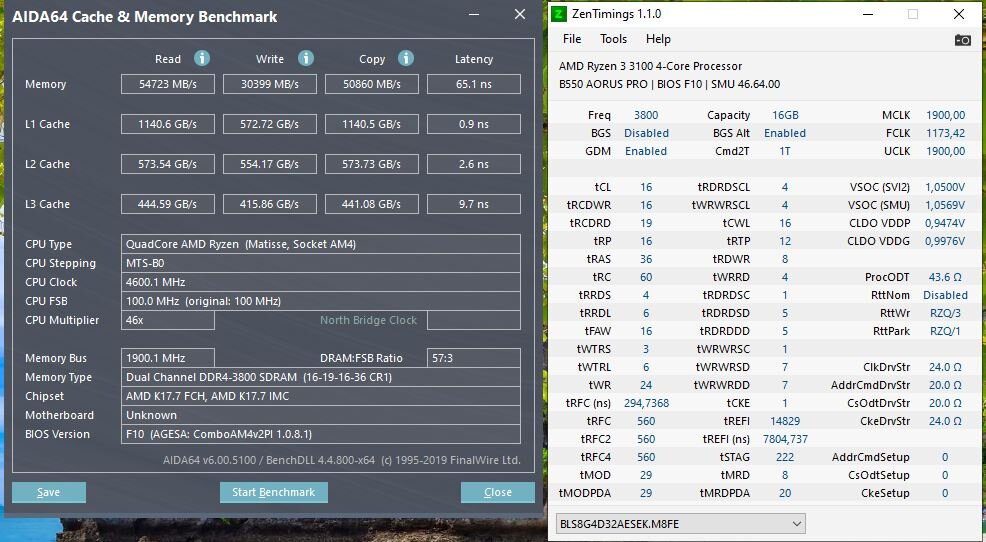Close the ZenTimings window
The height and width of the screenshot is (542, 986).
958,14
